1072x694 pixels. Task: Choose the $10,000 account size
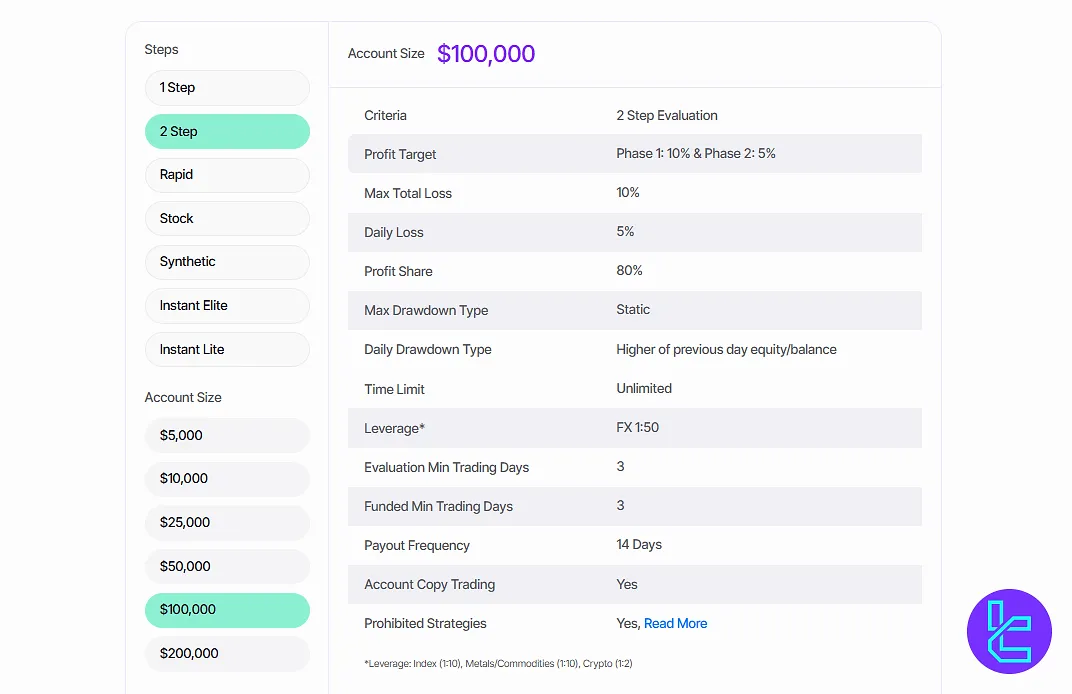pos(227,479)
